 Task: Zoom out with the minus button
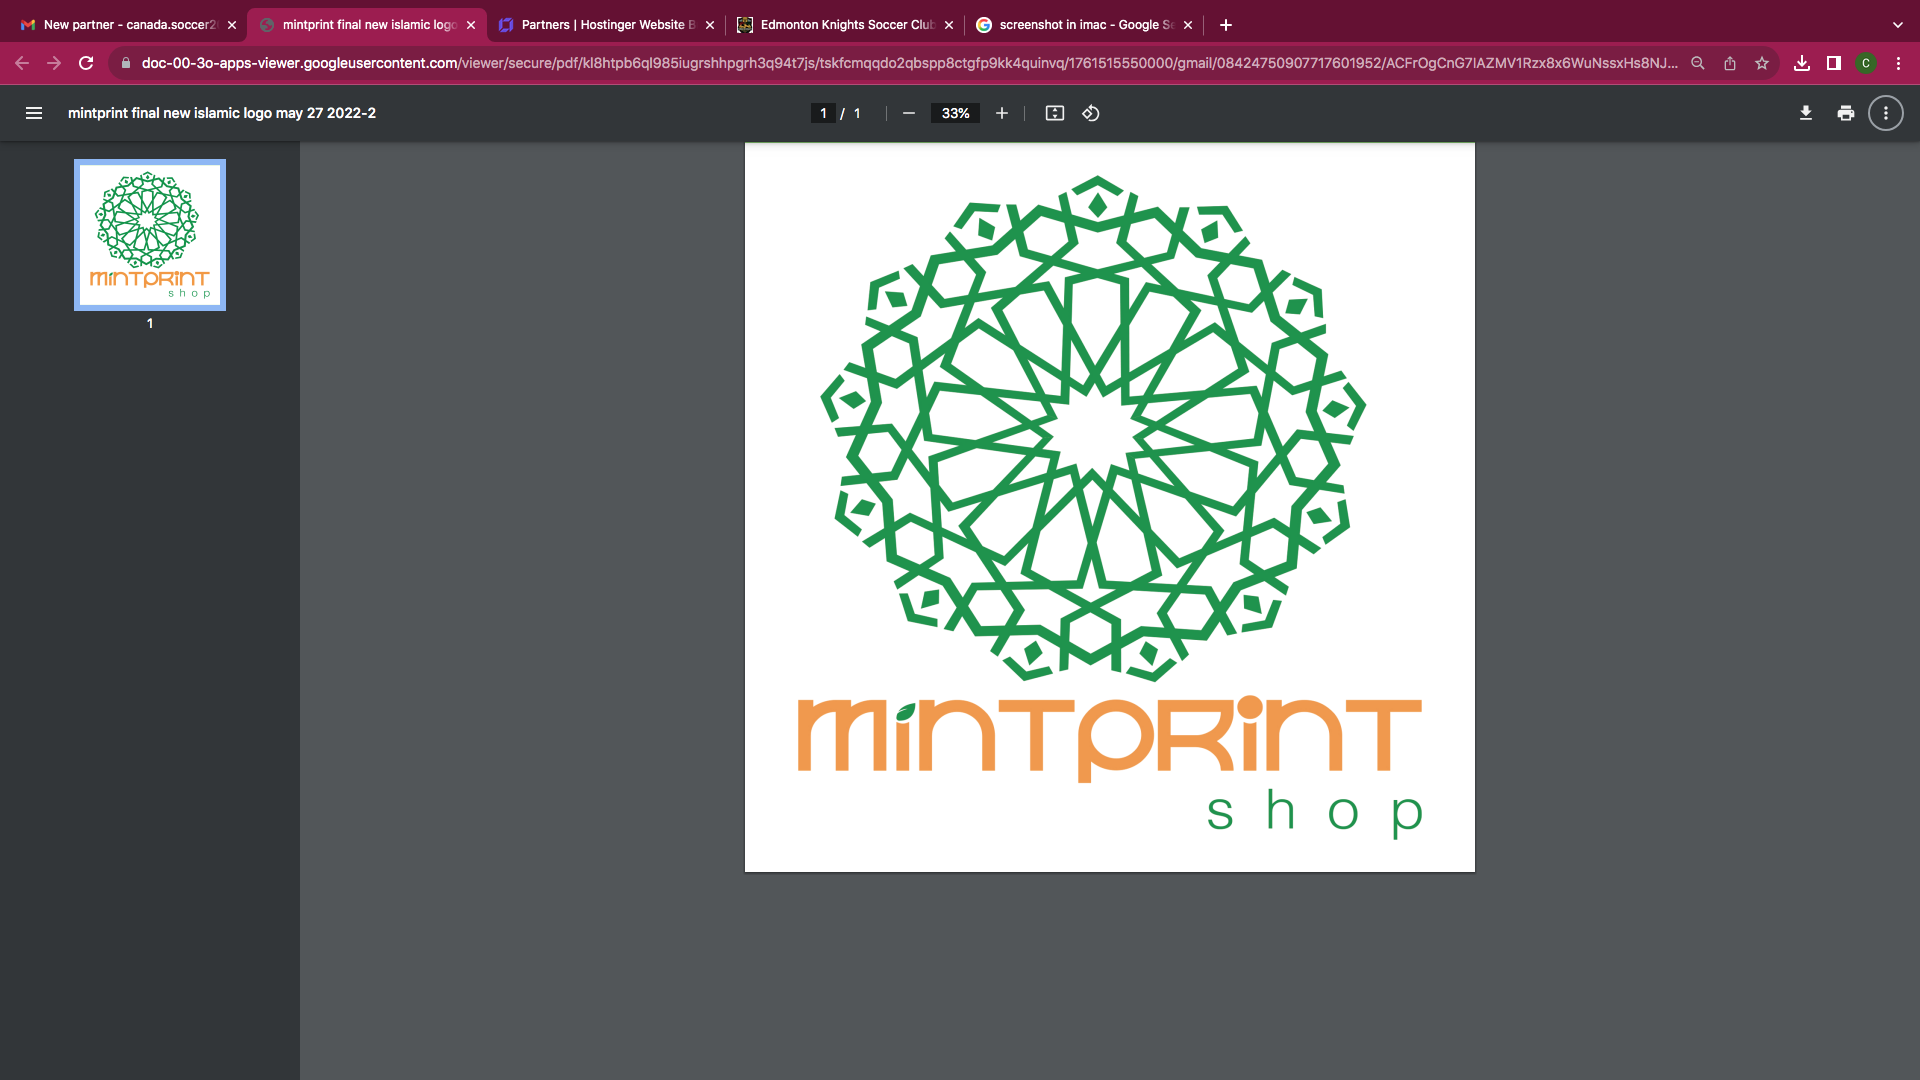(908, 113)
